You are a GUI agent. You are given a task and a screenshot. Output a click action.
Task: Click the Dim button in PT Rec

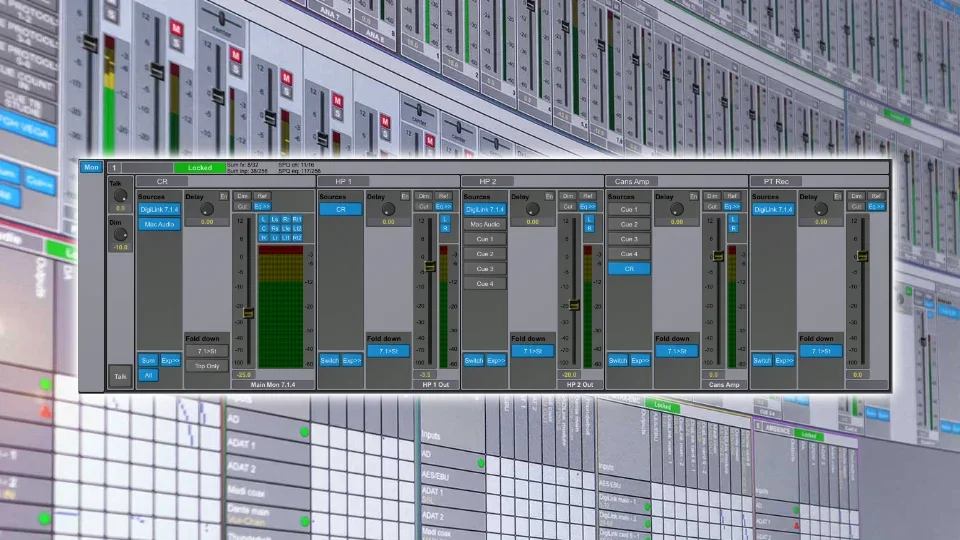[x=857, y=197]
